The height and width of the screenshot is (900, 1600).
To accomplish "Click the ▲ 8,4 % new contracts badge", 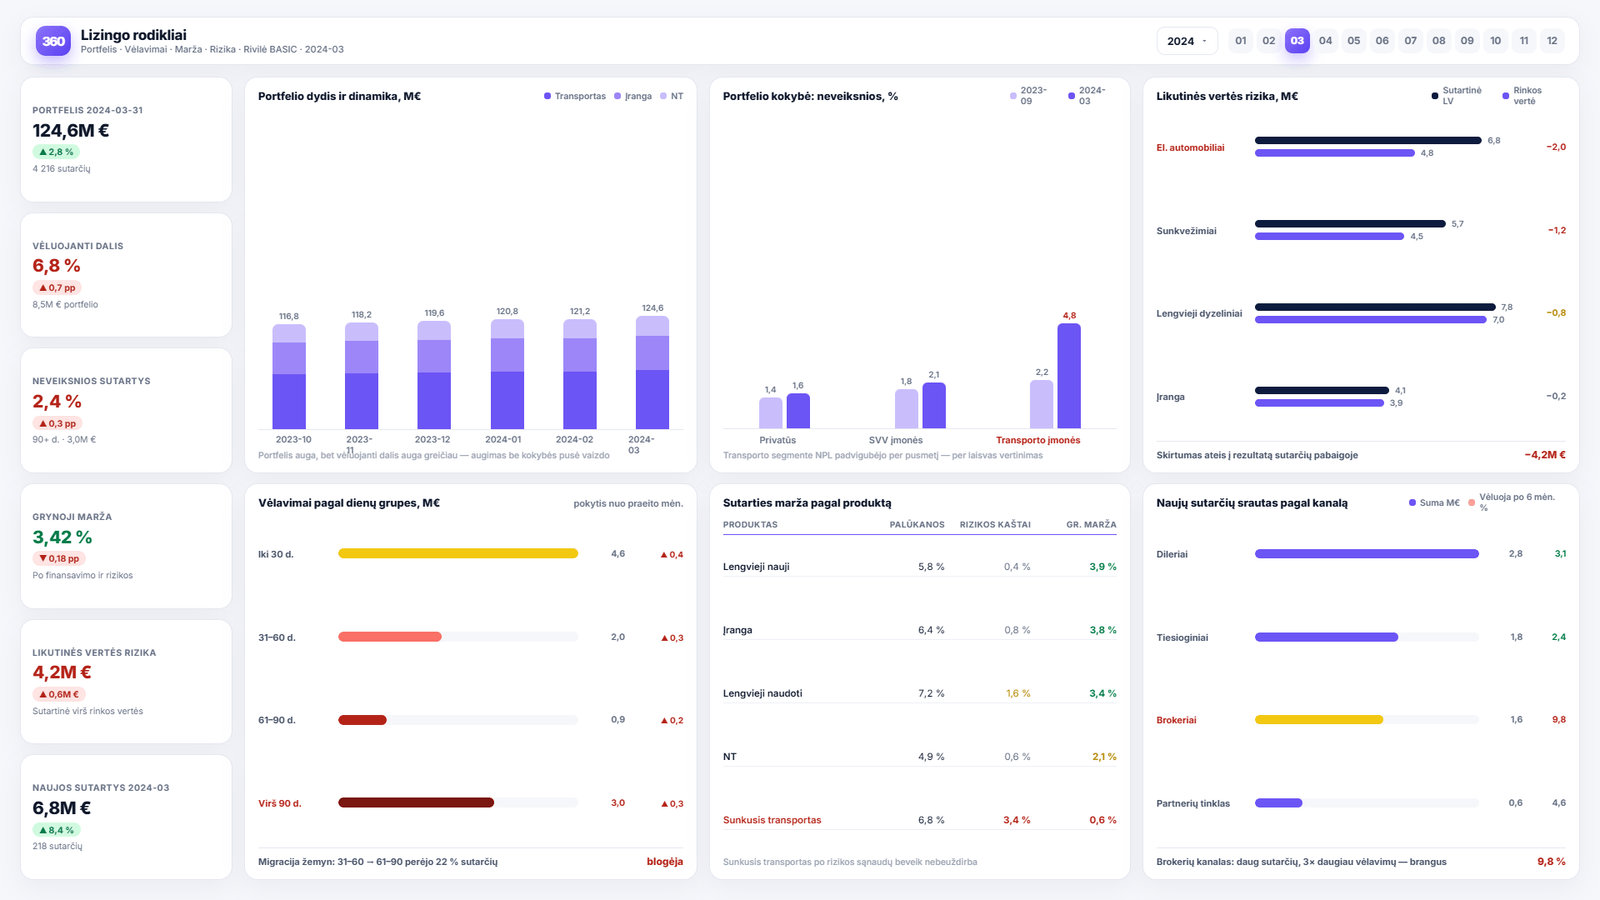I will [x=56, y=830].
